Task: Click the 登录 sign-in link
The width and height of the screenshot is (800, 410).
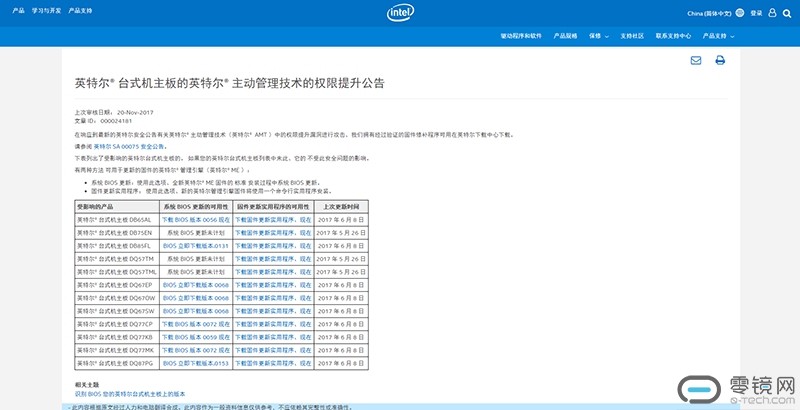Action: (756, 13)
